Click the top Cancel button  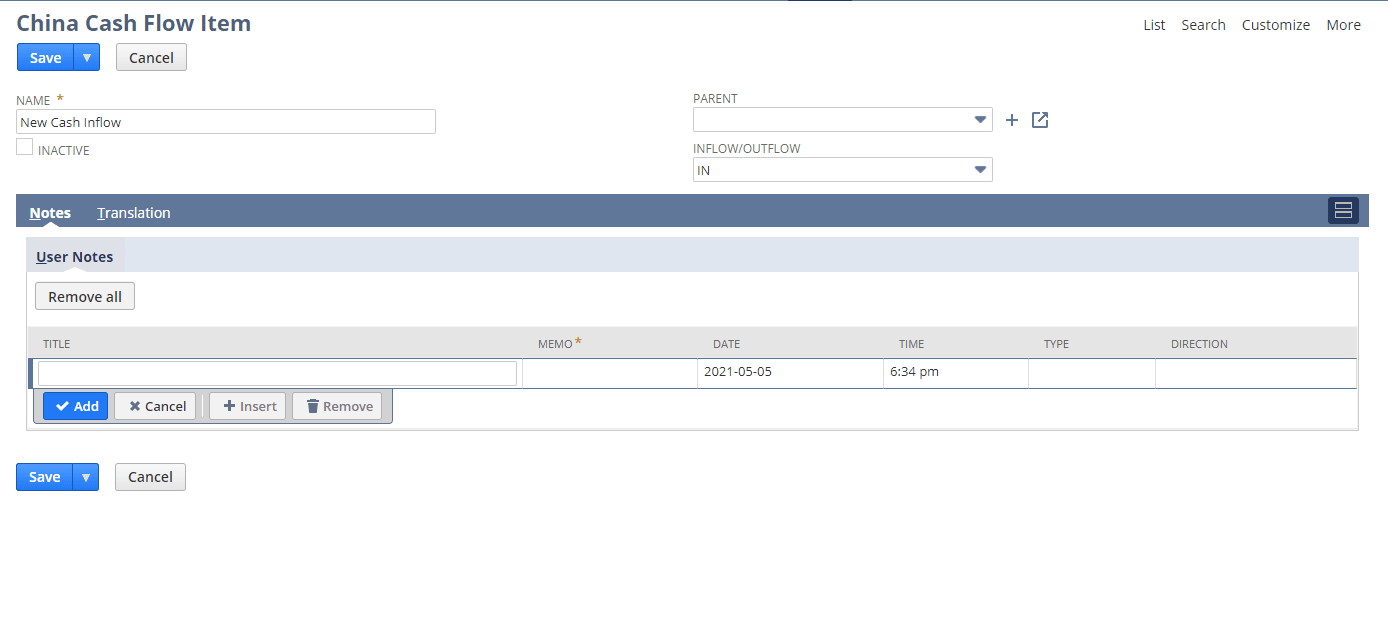pos(151,58)
